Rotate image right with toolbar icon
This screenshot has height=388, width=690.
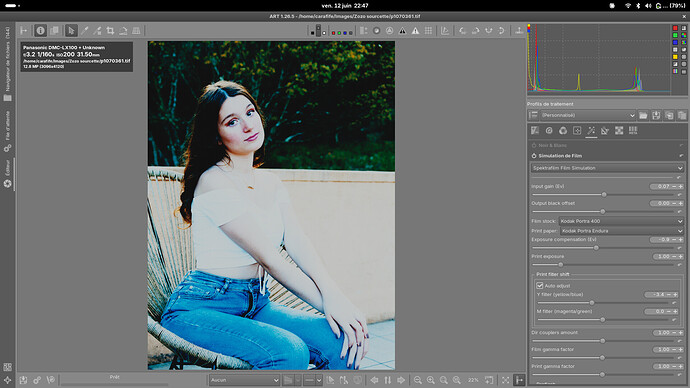coord(476,30)
